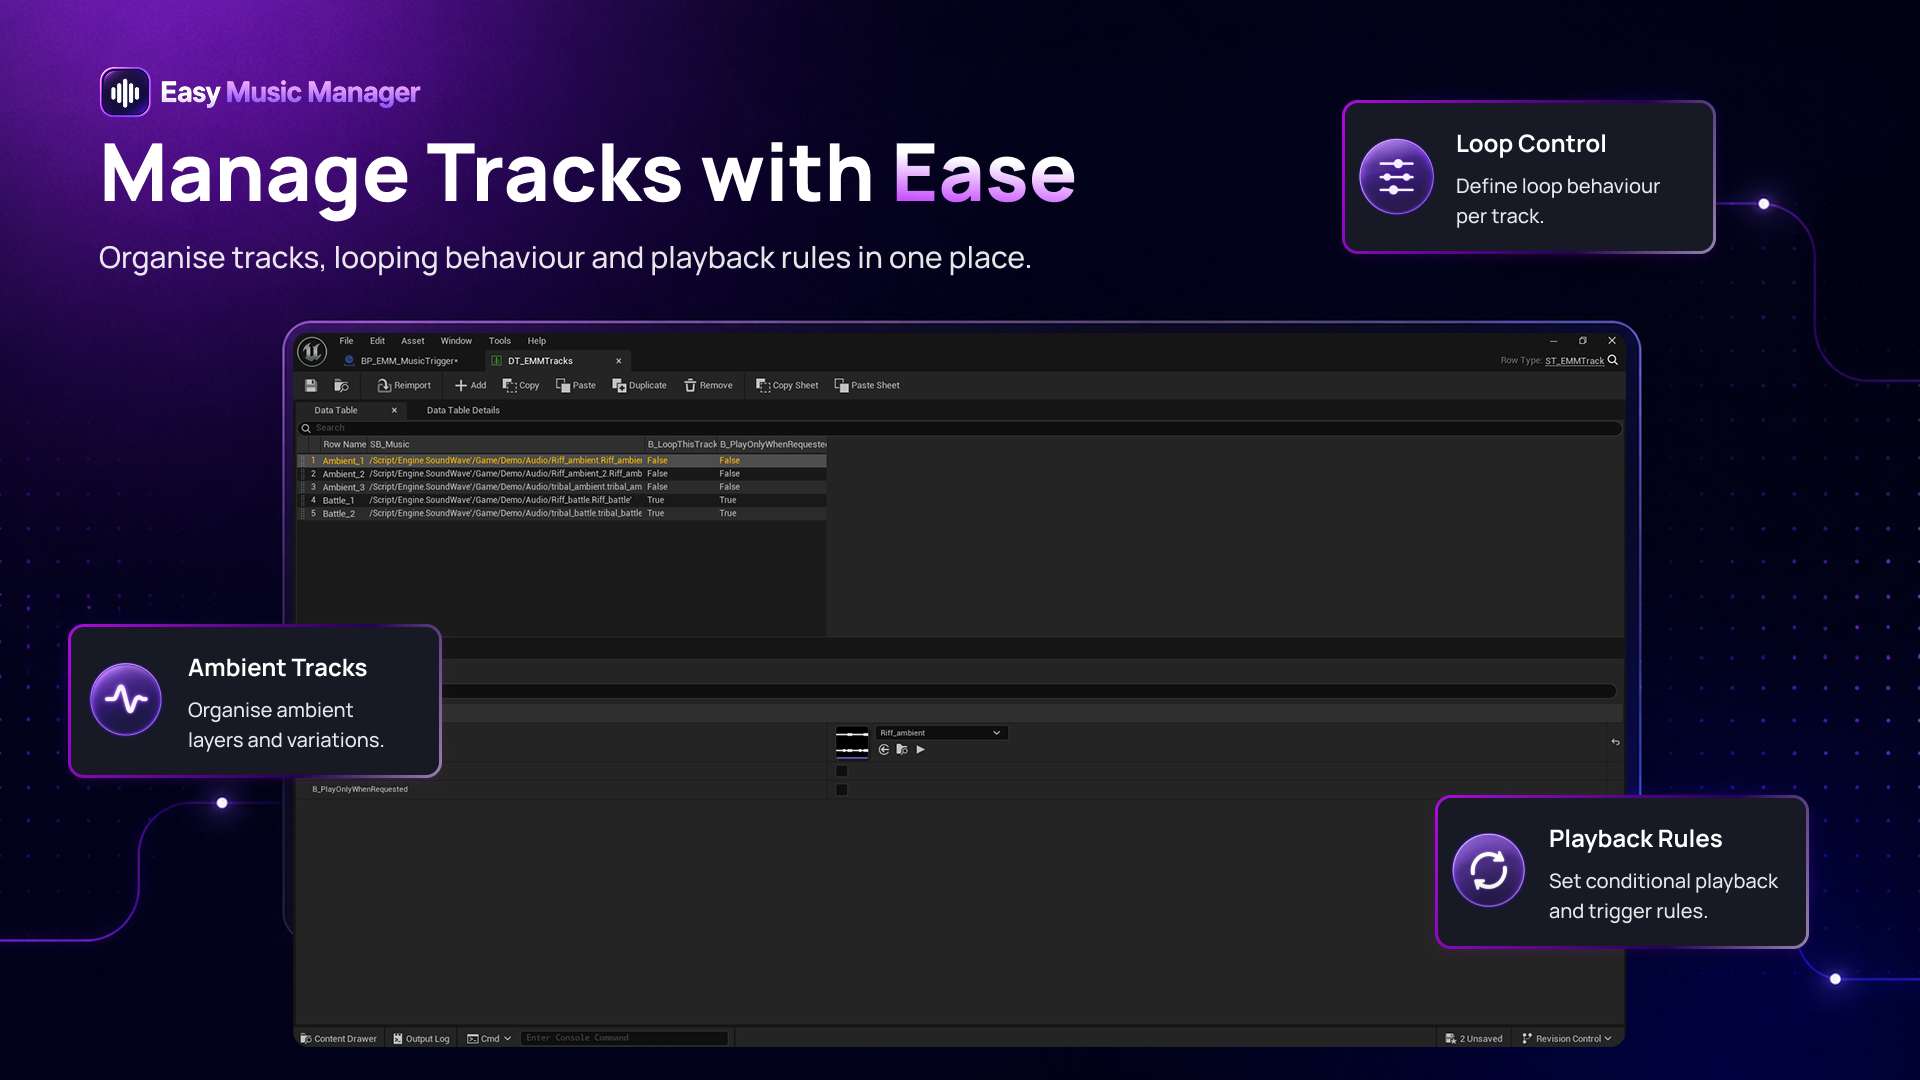1920x1080 pixels.
Task: Click the B_LoopThisTrack column header
Action: [682, 444]
